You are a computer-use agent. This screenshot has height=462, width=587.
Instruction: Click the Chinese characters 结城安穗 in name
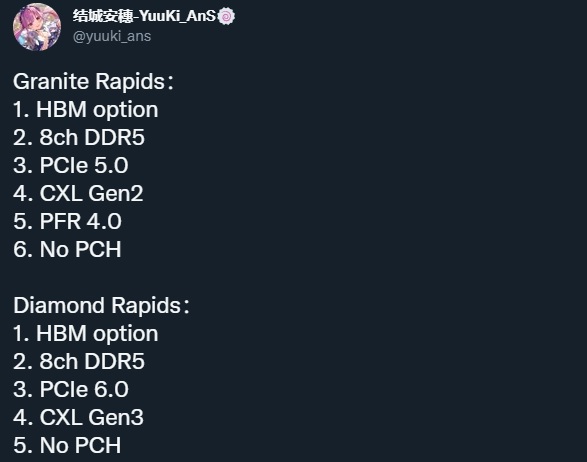coord(103,16)
